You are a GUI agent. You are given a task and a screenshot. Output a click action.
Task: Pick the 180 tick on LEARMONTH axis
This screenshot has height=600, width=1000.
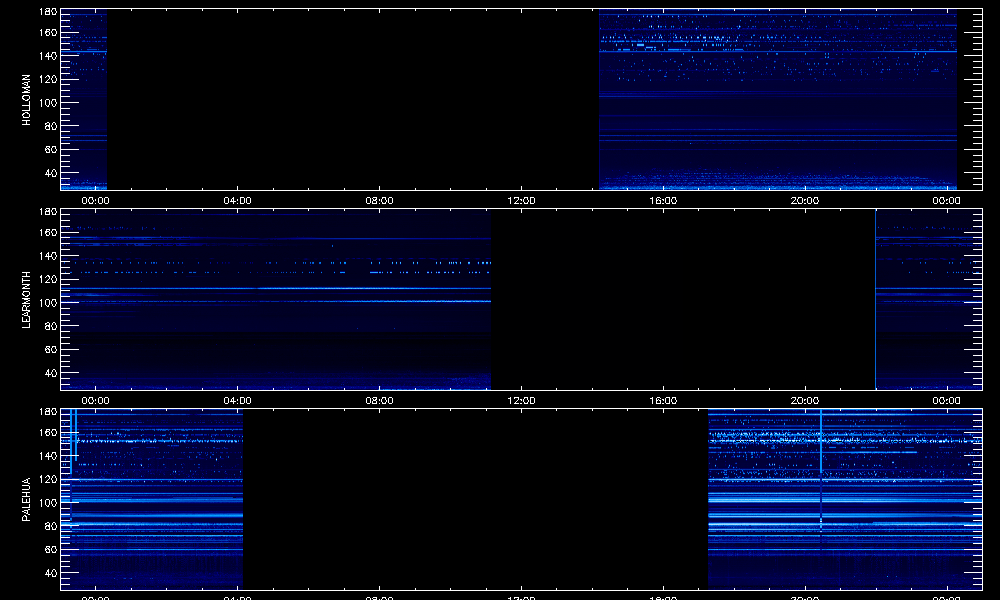(48, 212)
